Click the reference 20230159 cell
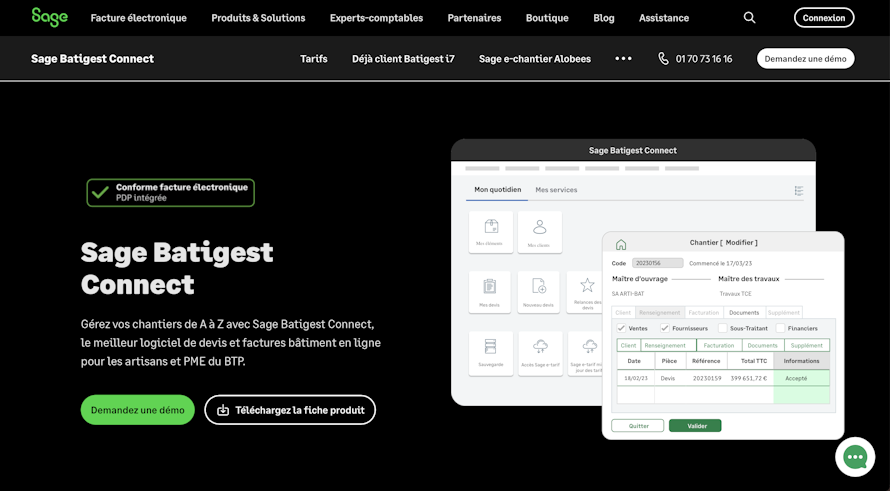890x491 pixels. coord(707,378)
